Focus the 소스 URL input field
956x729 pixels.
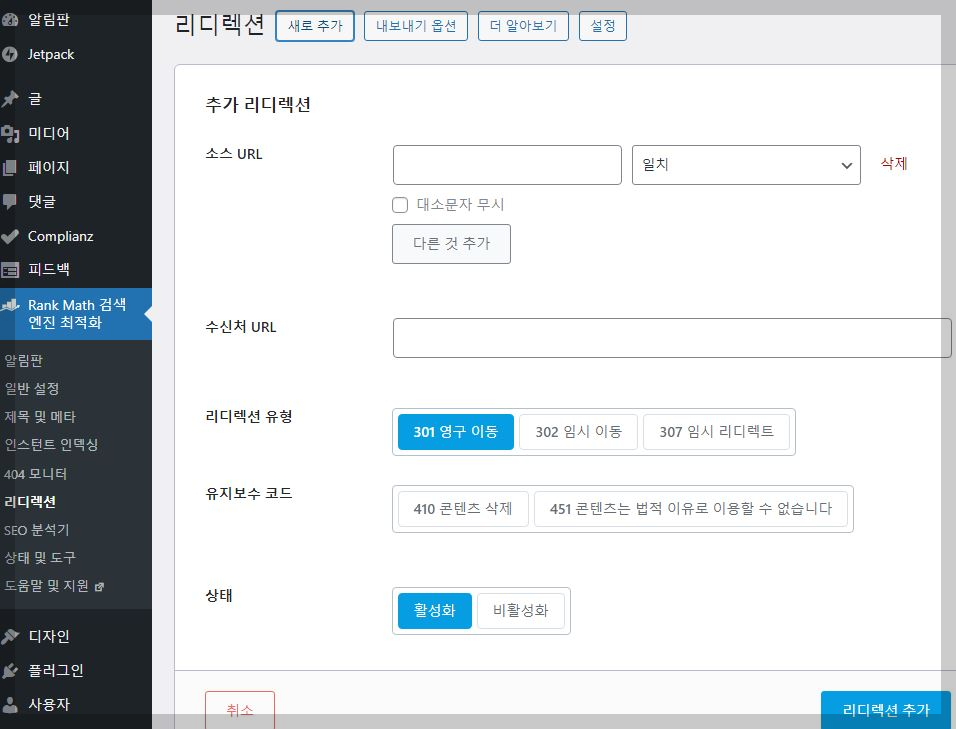[507, 165]
